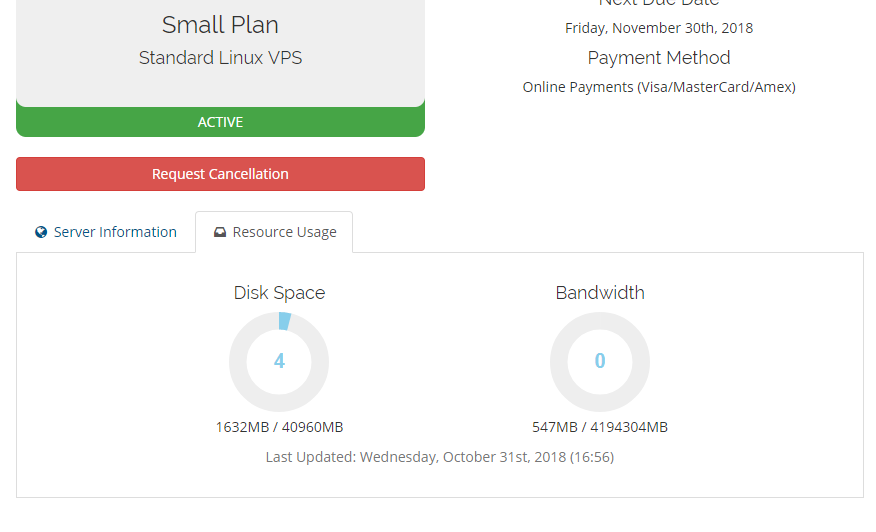
Task: Click the 547MB / 4194304MB bandwidth text
Action: [x=600, y=427]
